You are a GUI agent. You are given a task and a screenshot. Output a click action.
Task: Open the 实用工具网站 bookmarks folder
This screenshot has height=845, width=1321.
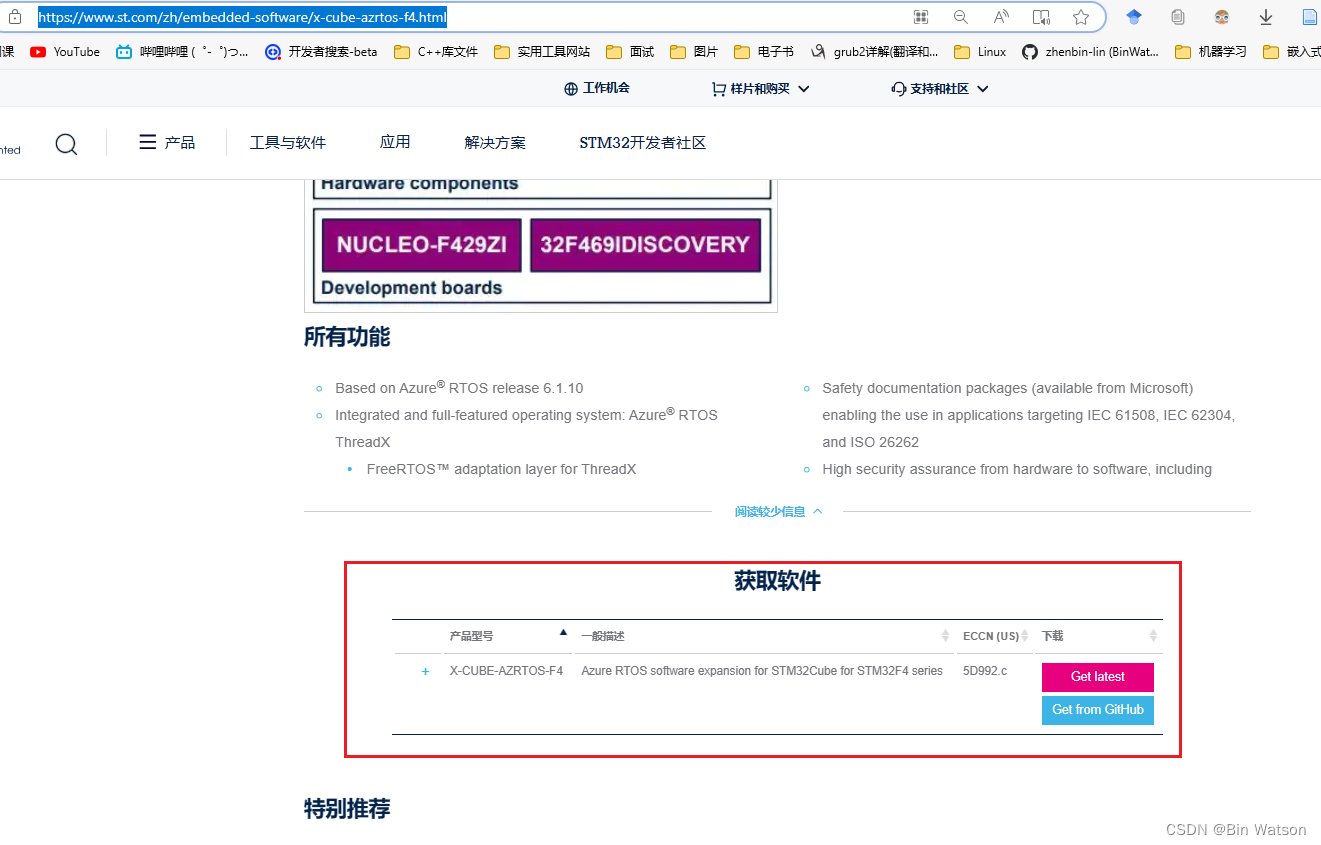click(542, 52)
